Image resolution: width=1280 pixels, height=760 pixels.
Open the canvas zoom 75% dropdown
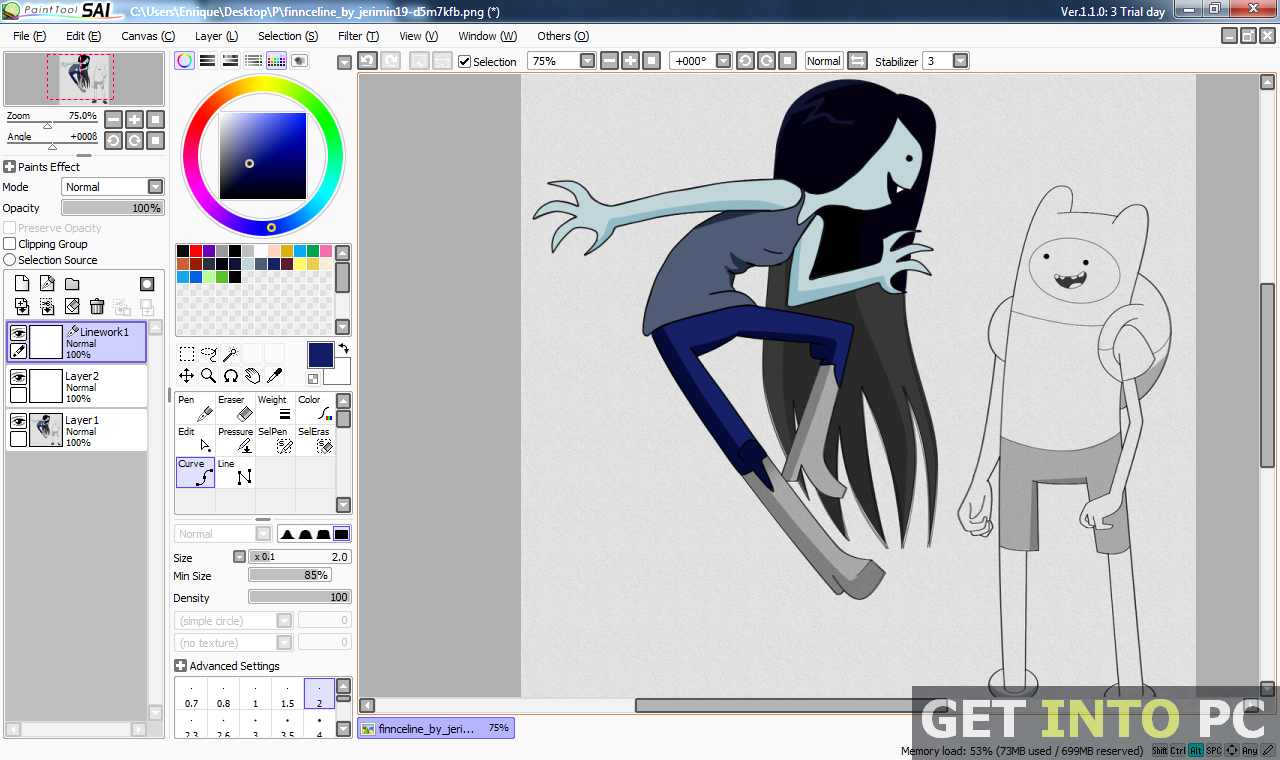tap(587, 61)
